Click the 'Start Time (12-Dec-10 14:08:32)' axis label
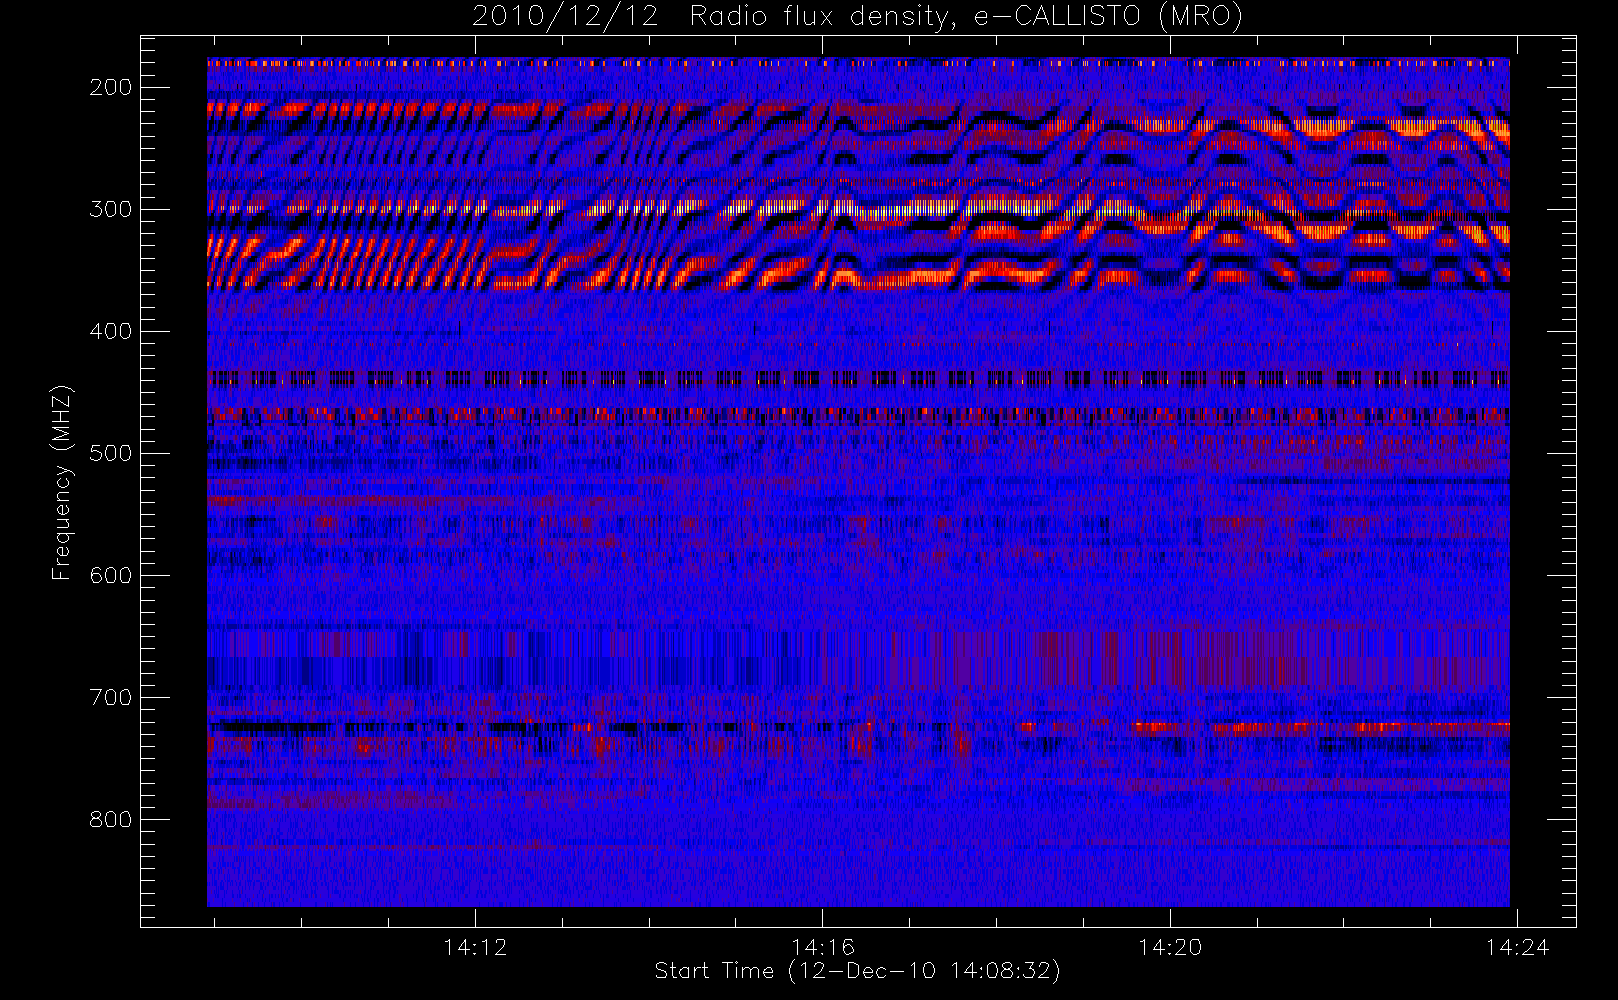Viewport: 1618px width, 1000px height. 857,971
